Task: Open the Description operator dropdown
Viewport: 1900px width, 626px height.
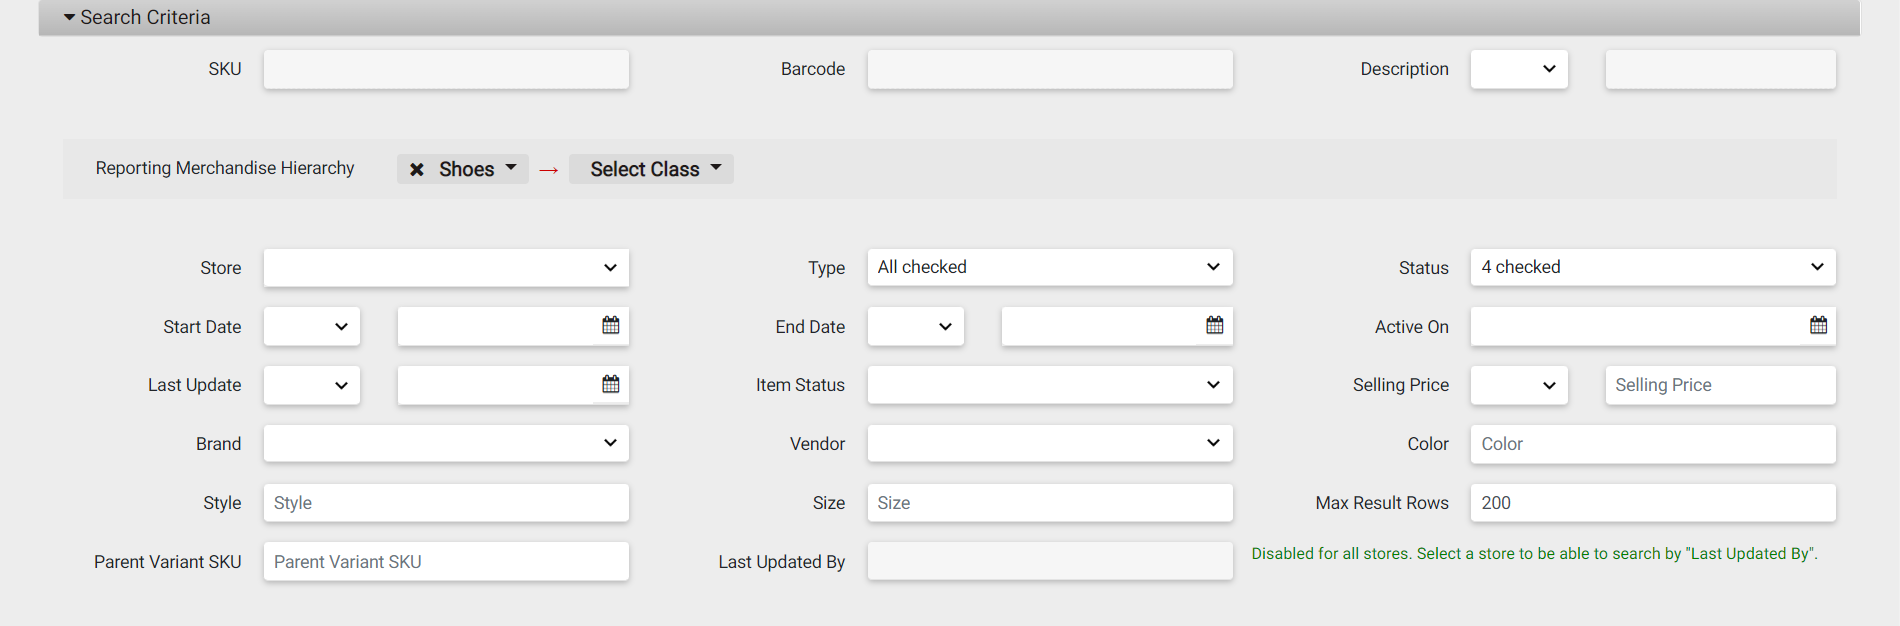Action: point(1518,69)
